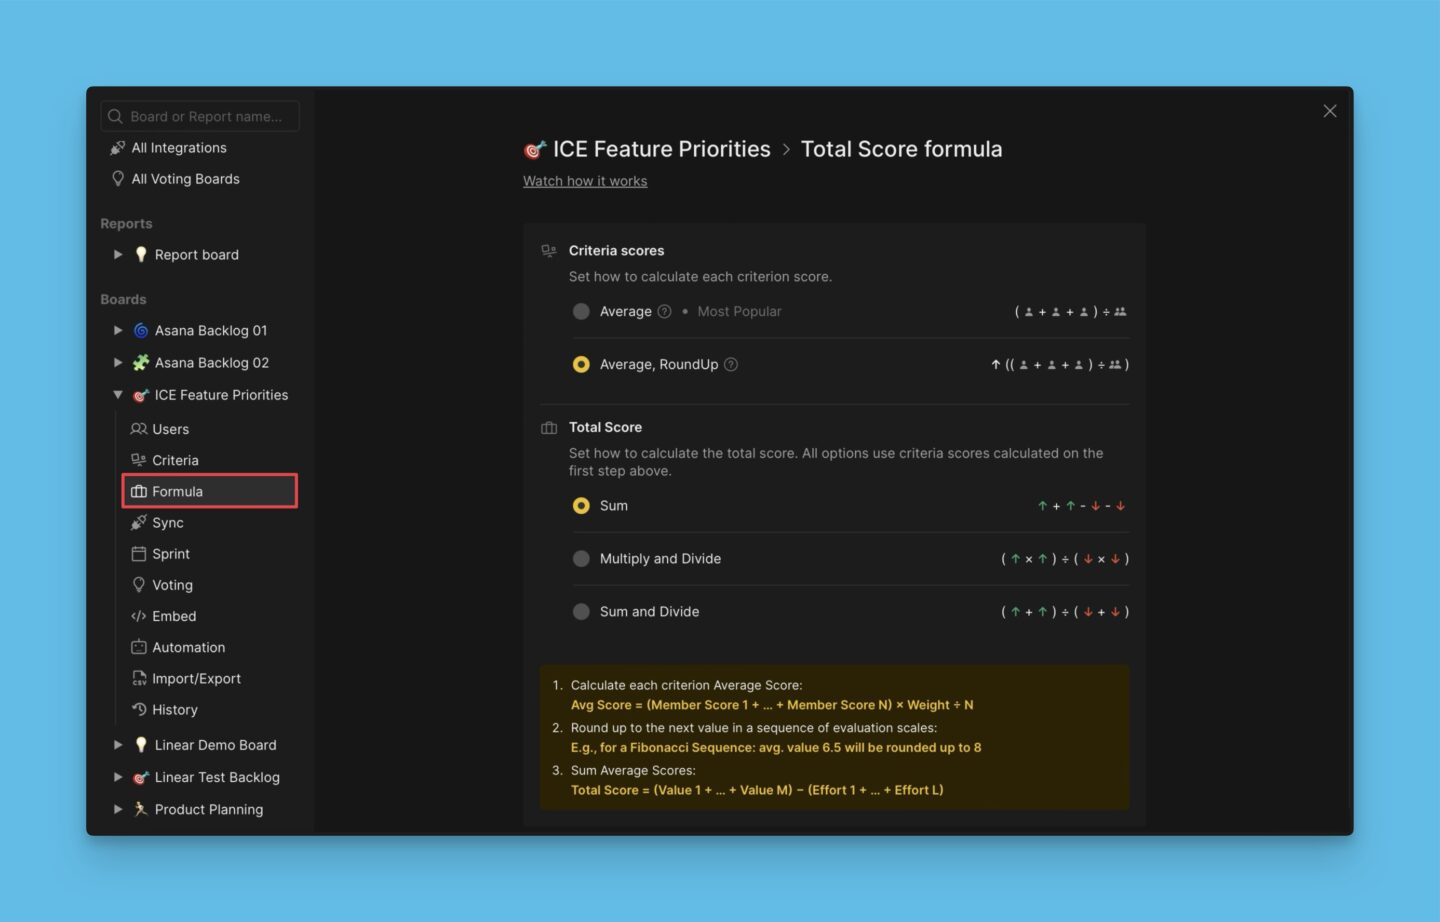Expand the Asana Backlog 01 board
This screenshot has width=1440, height=922.
pos(118,331)
